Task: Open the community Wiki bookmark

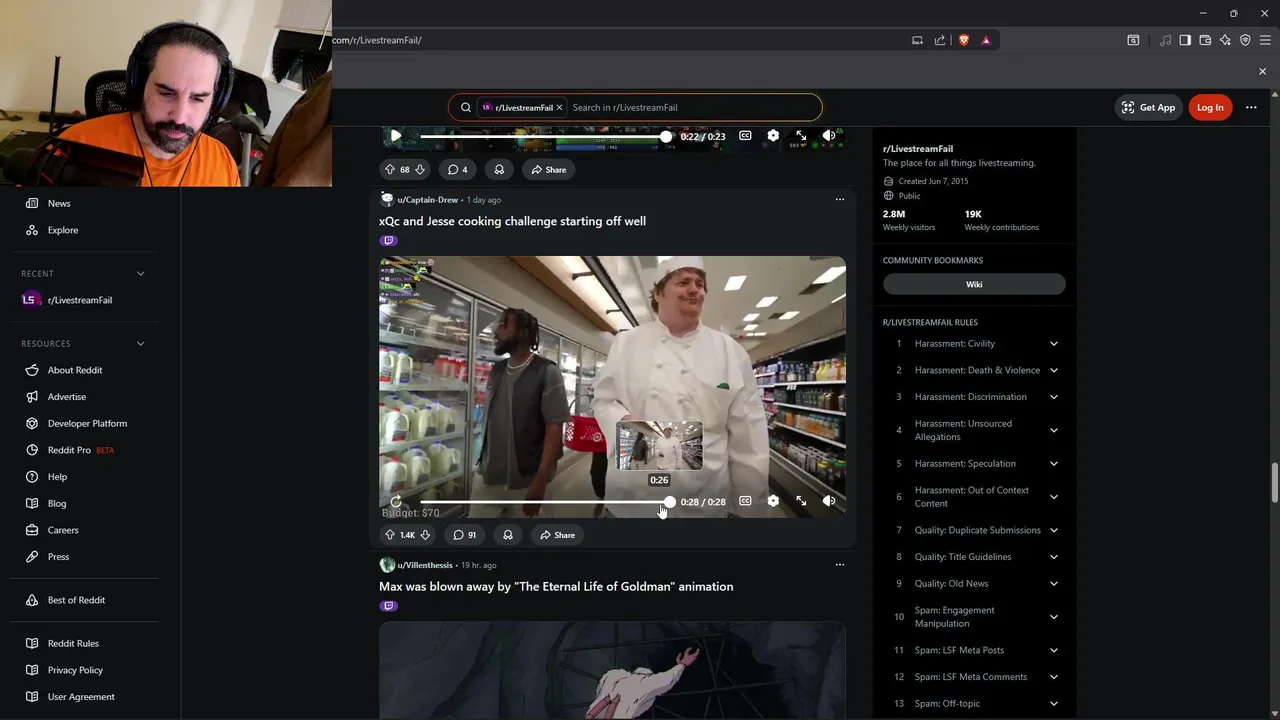Action: point(974,284)
